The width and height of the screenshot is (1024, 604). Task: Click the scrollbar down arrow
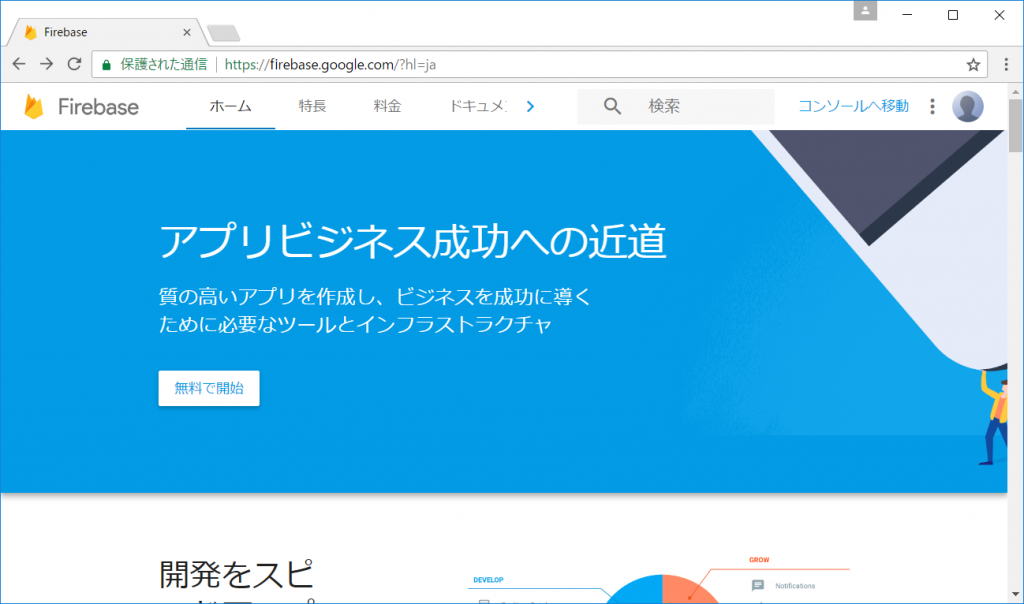click(x=1015, y=595)
